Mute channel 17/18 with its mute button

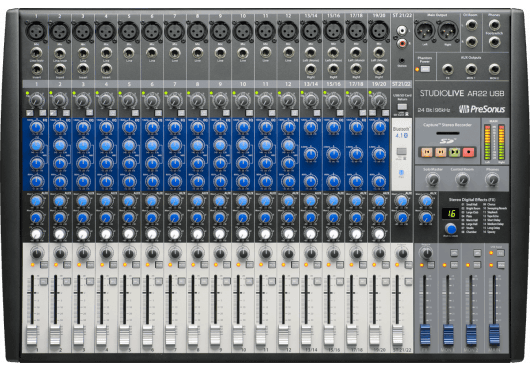363,265
